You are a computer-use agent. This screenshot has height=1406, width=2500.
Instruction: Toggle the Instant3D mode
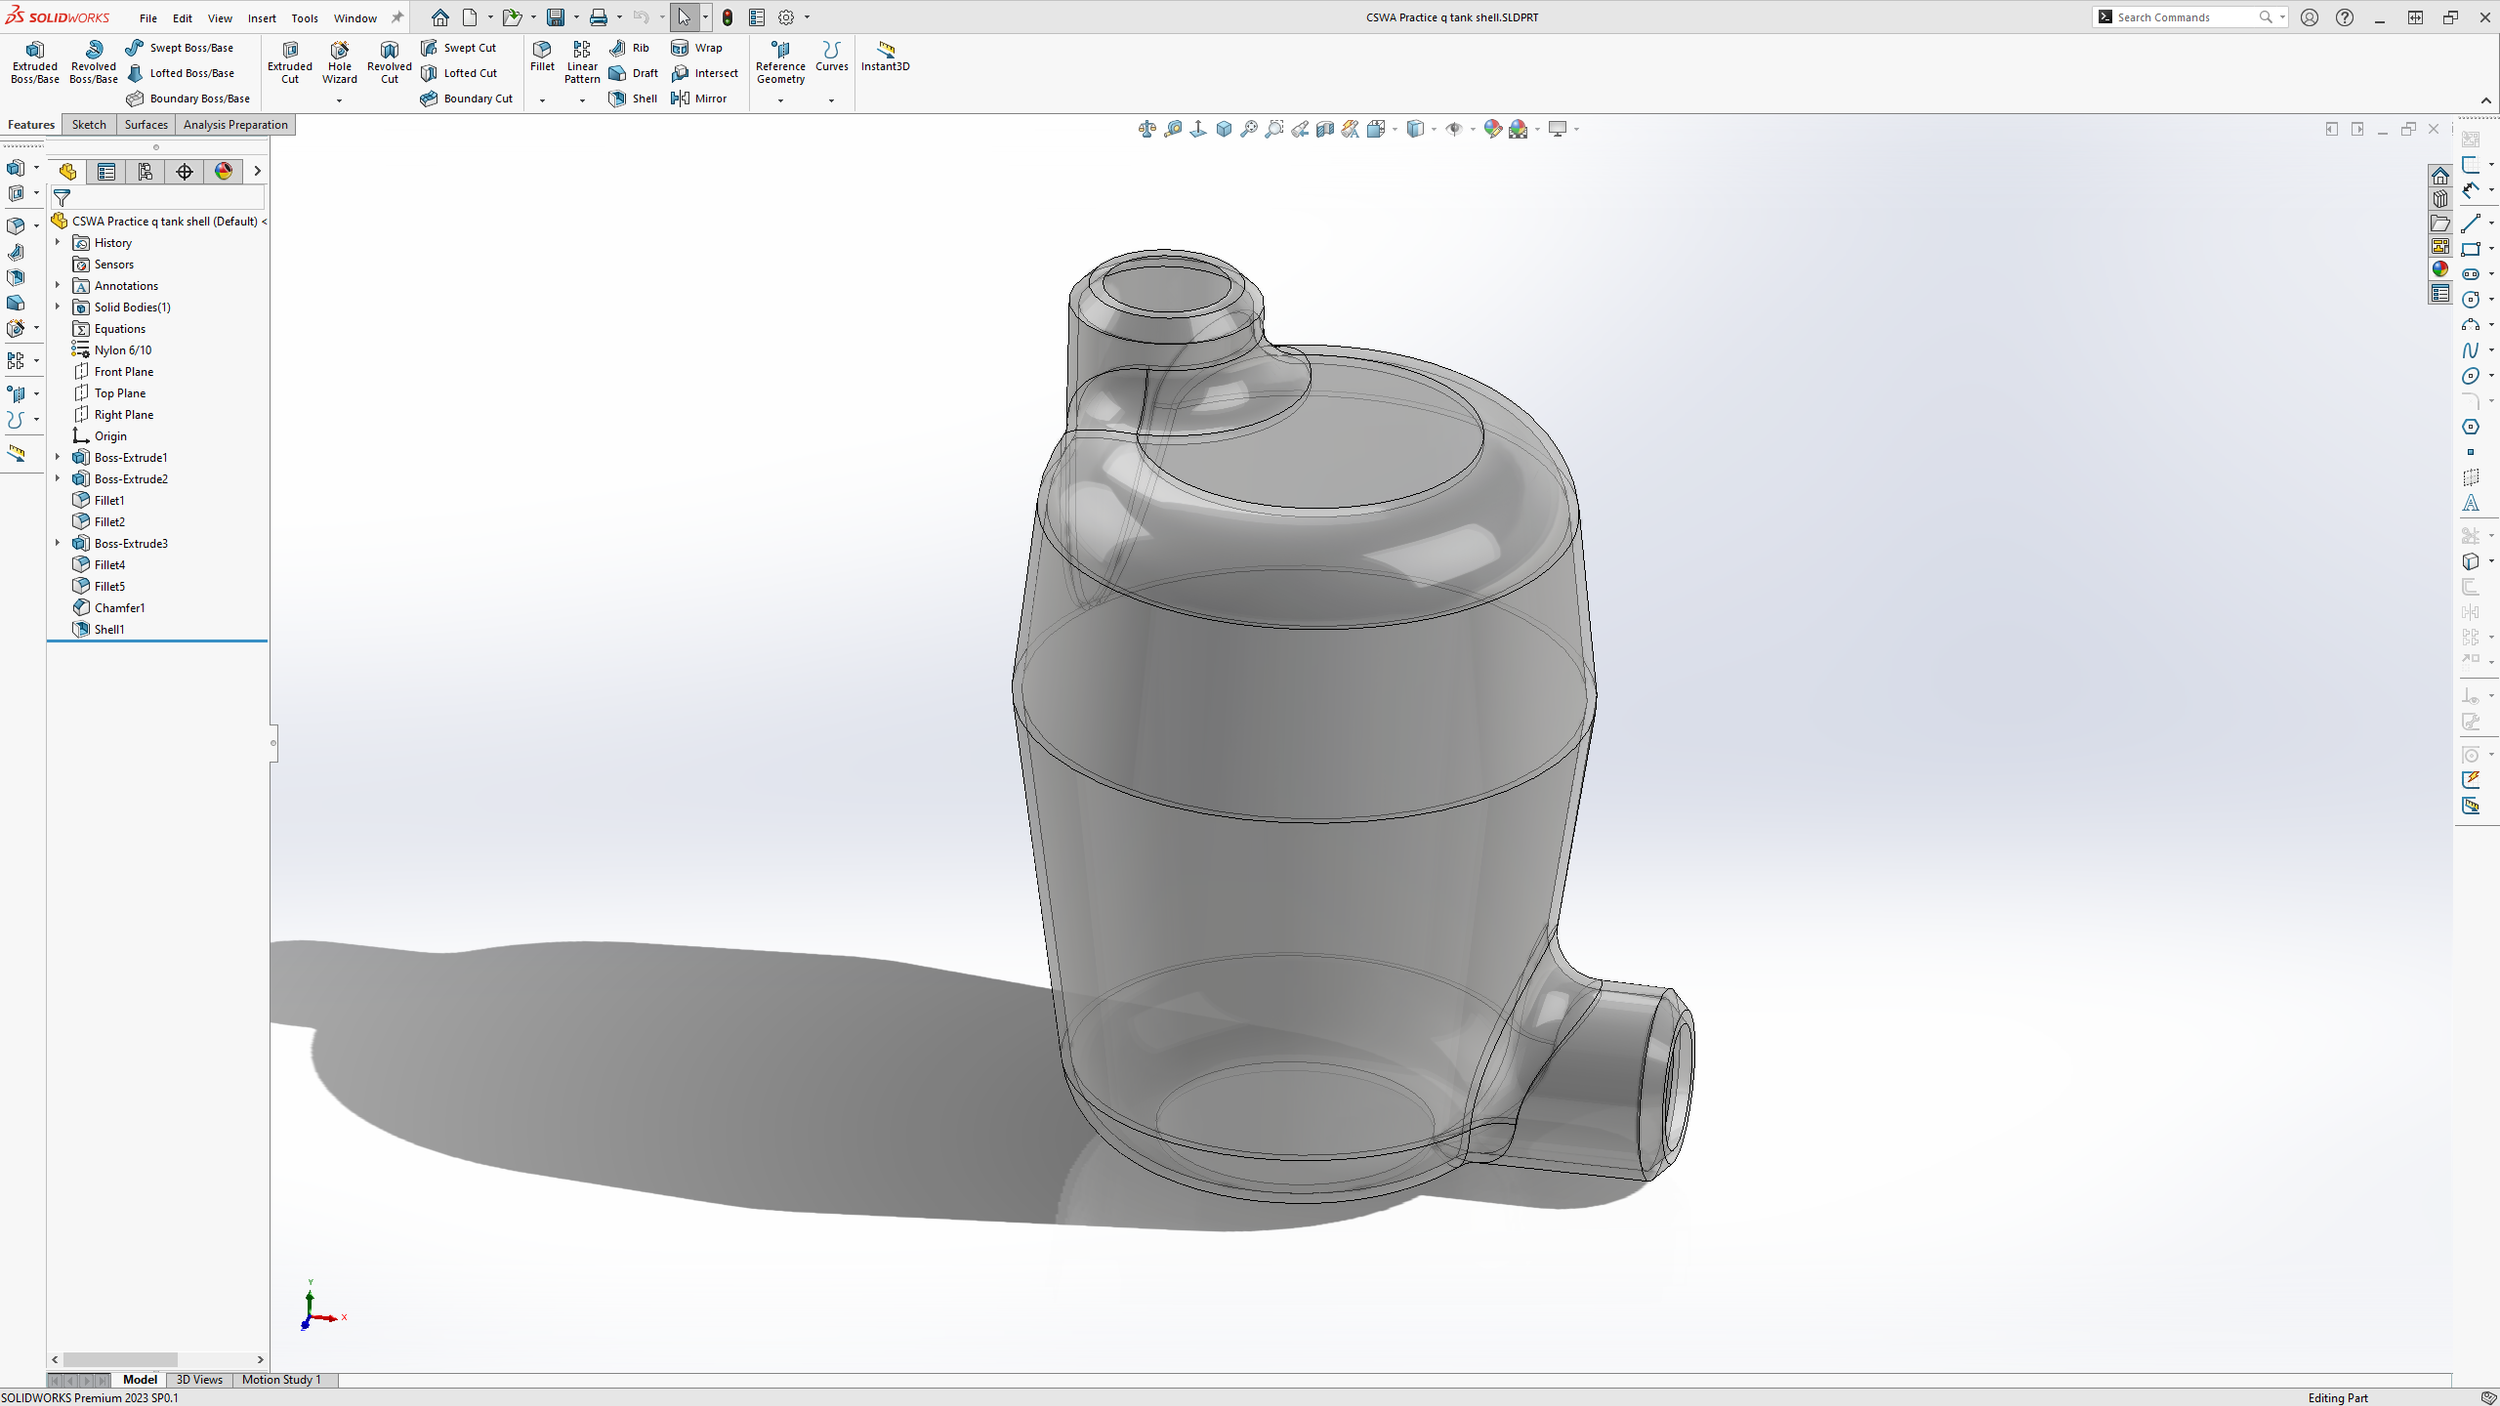pyautogui.click(x=885, y=56)
